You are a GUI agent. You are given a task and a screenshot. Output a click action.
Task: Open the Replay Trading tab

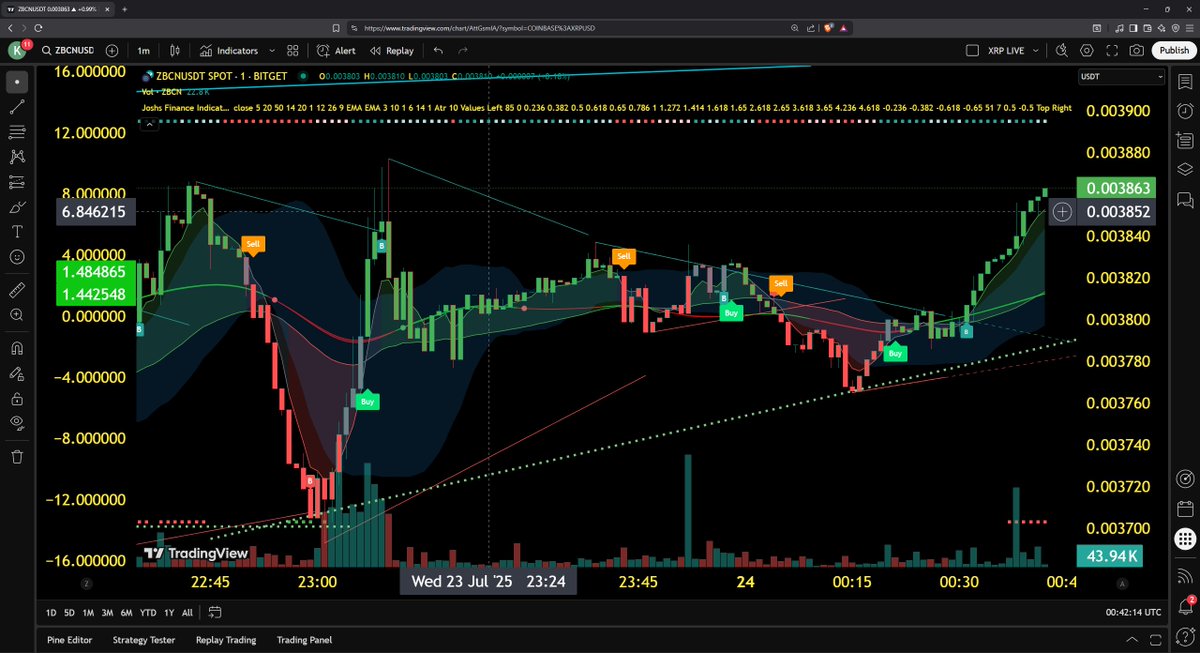226,640
